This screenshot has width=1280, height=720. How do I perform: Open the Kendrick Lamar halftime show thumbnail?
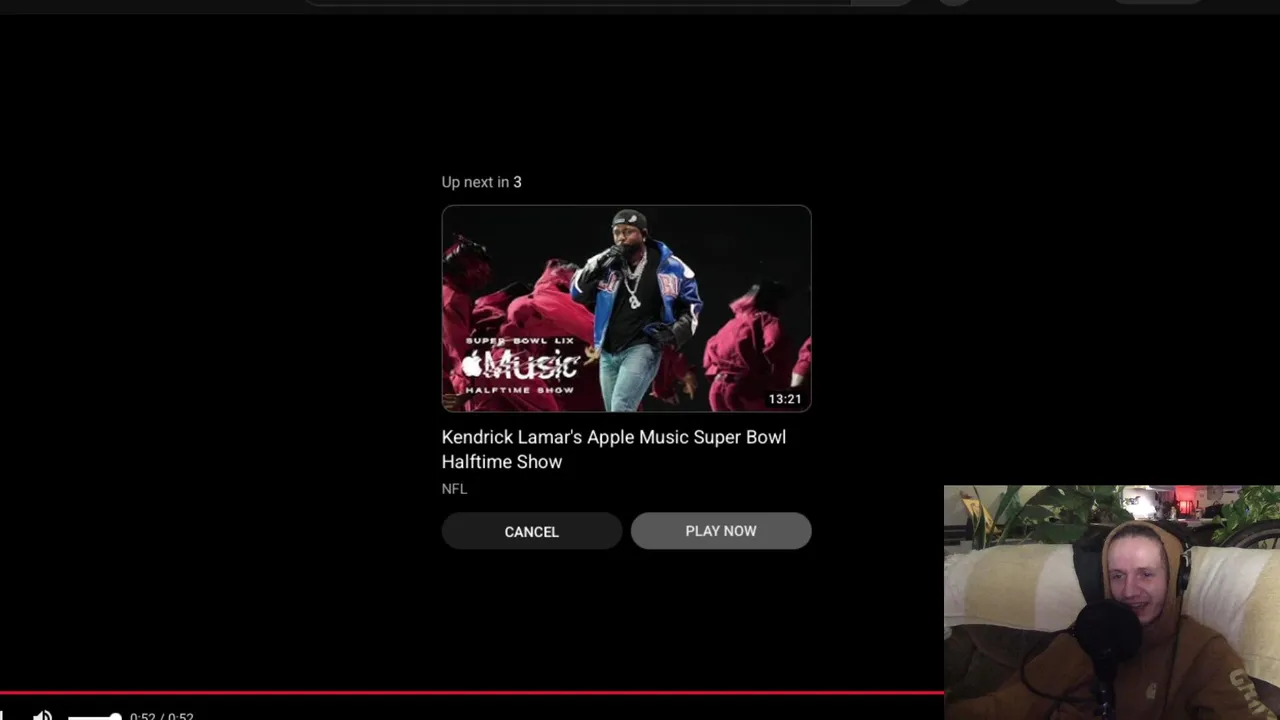coord(626,308)
